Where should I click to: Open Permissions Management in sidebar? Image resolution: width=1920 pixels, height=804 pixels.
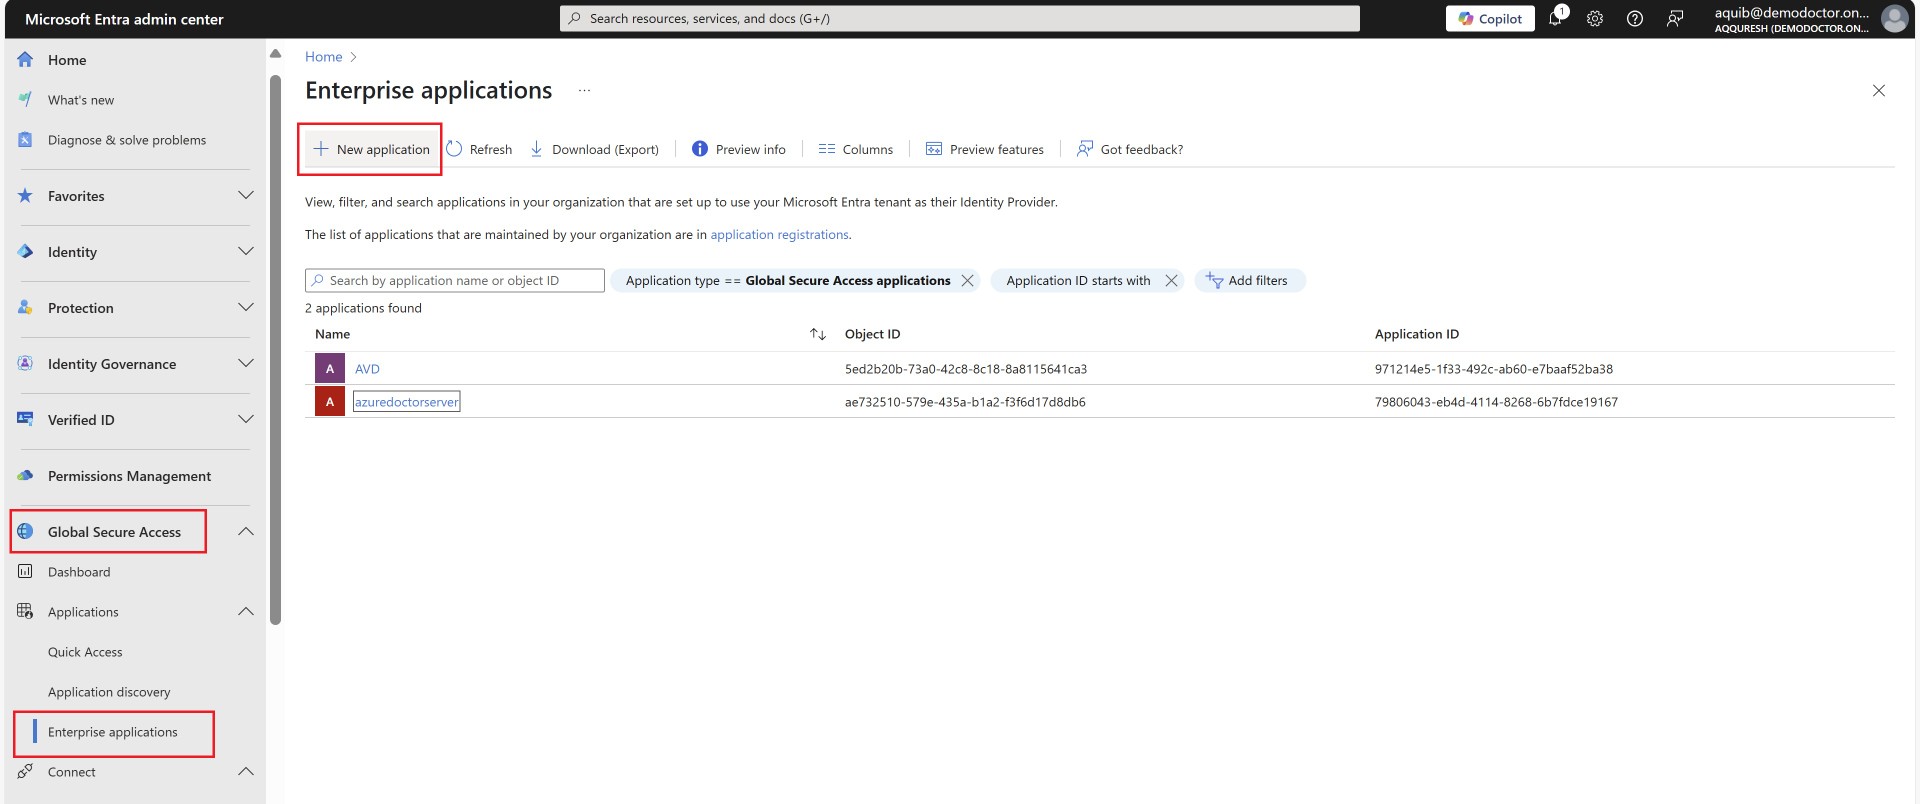(x=129, y=476)
